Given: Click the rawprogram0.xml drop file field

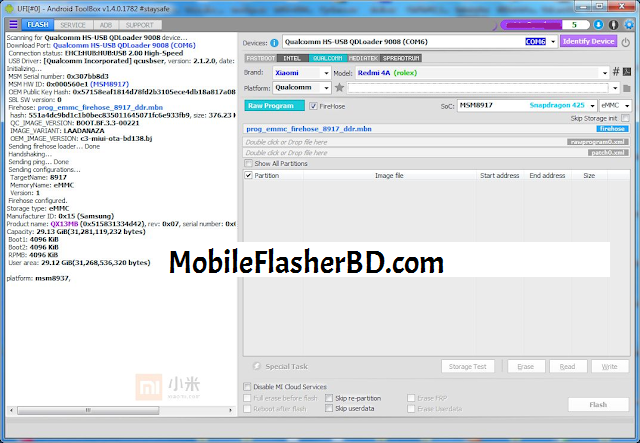Looking at the screenshot, I should pyautogui.click(x=436, y=142).
